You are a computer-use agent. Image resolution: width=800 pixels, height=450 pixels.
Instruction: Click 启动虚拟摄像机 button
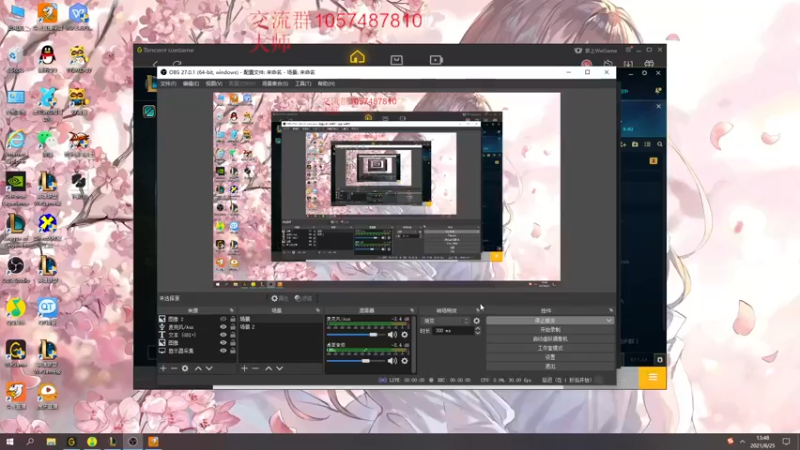point(550,339)
